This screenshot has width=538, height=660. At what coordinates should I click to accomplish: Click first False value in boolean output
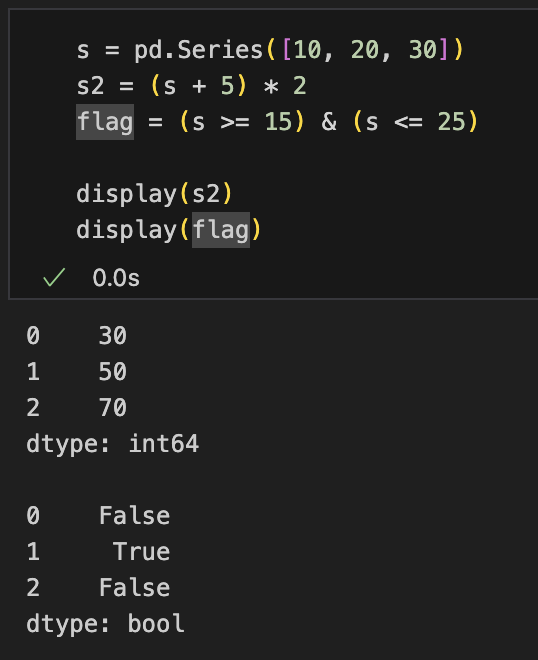coord(134,516)
